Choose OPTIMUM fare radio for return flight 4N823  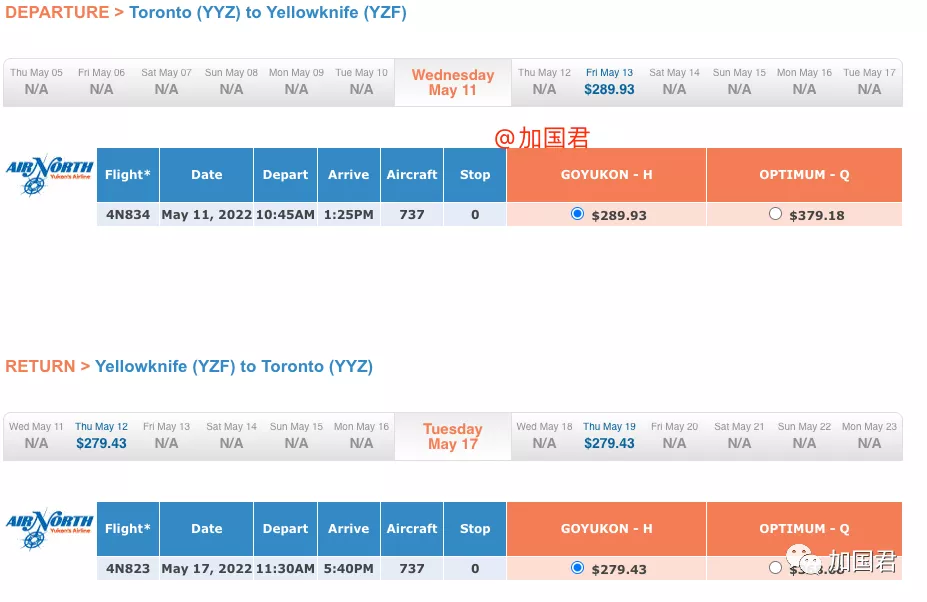coord(775,568)
